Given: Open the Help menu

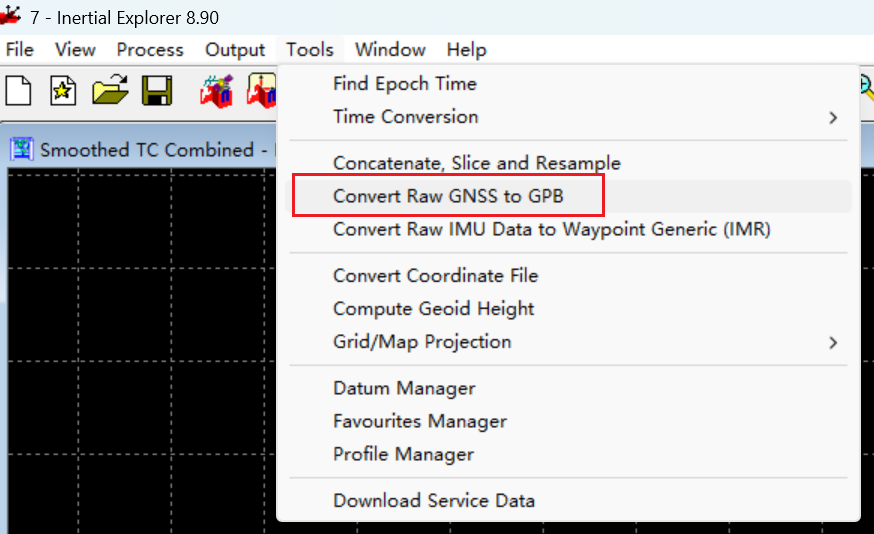Looking at the screenshot, I should (x=467, y=50).
